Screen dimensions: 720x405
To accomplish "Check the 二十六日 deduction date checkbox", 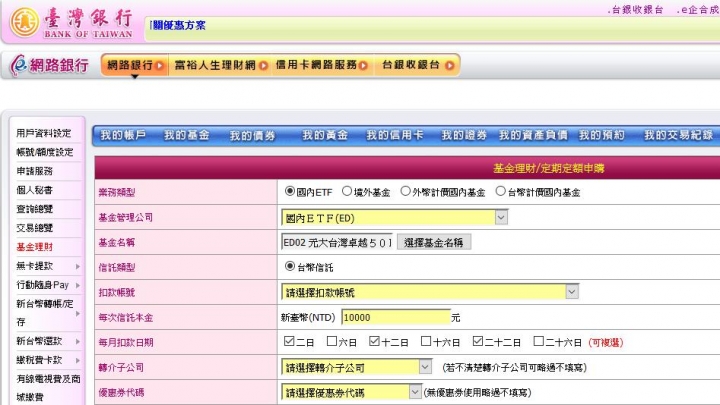I will (539, 341).
